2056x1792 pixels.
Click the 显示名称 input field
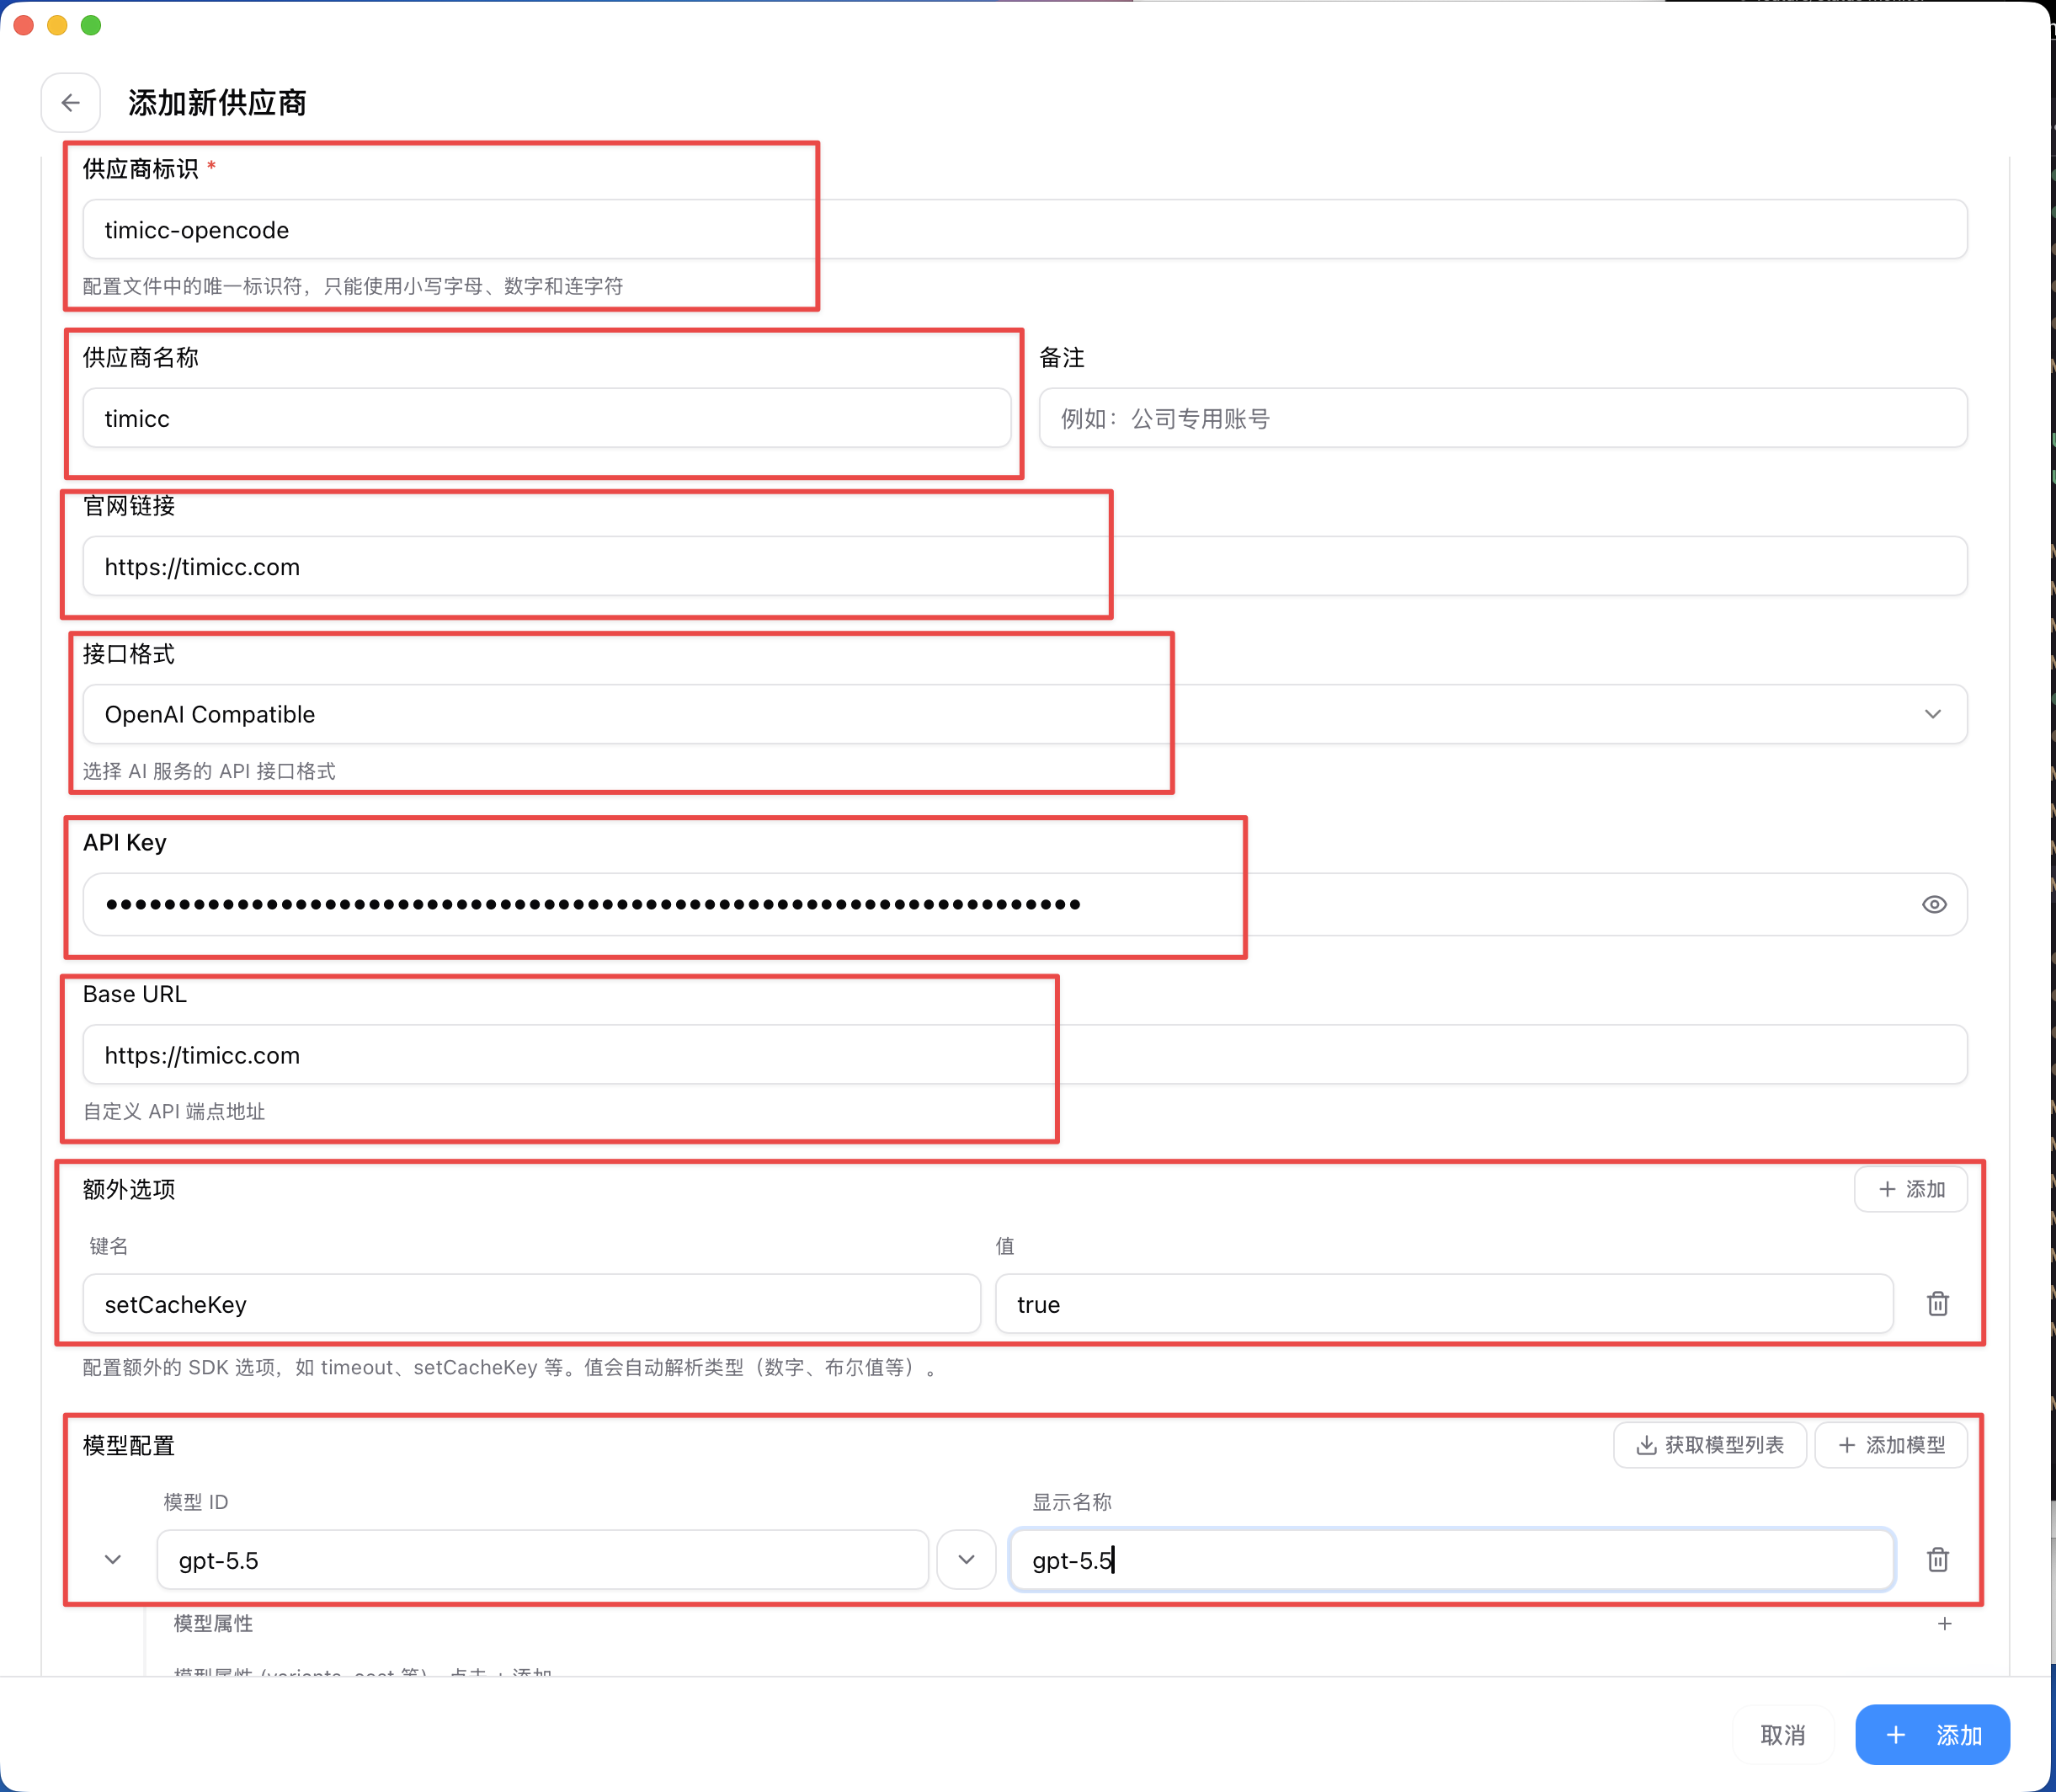(x=1452, y=1560)
